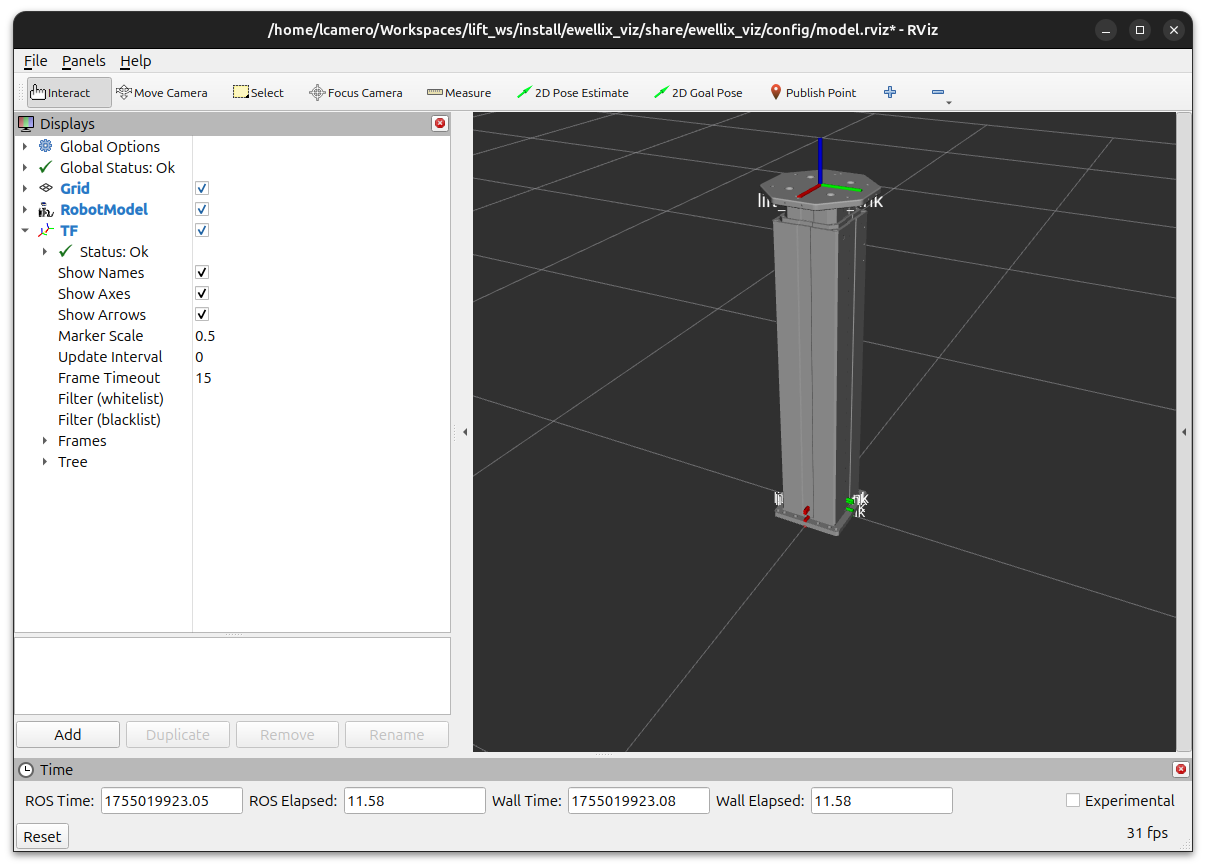Uncheck Show Axes checkbox
The width and height of the screenshot is (1206, 868).
click(202, 293)
